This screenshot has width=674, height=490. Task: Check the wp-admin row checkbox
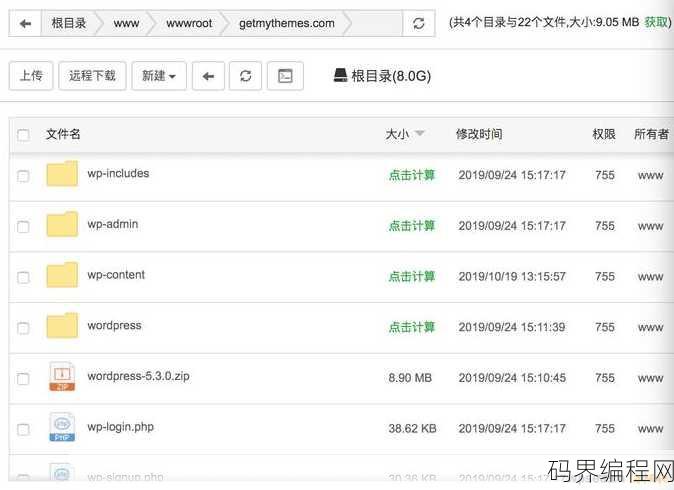23,227
